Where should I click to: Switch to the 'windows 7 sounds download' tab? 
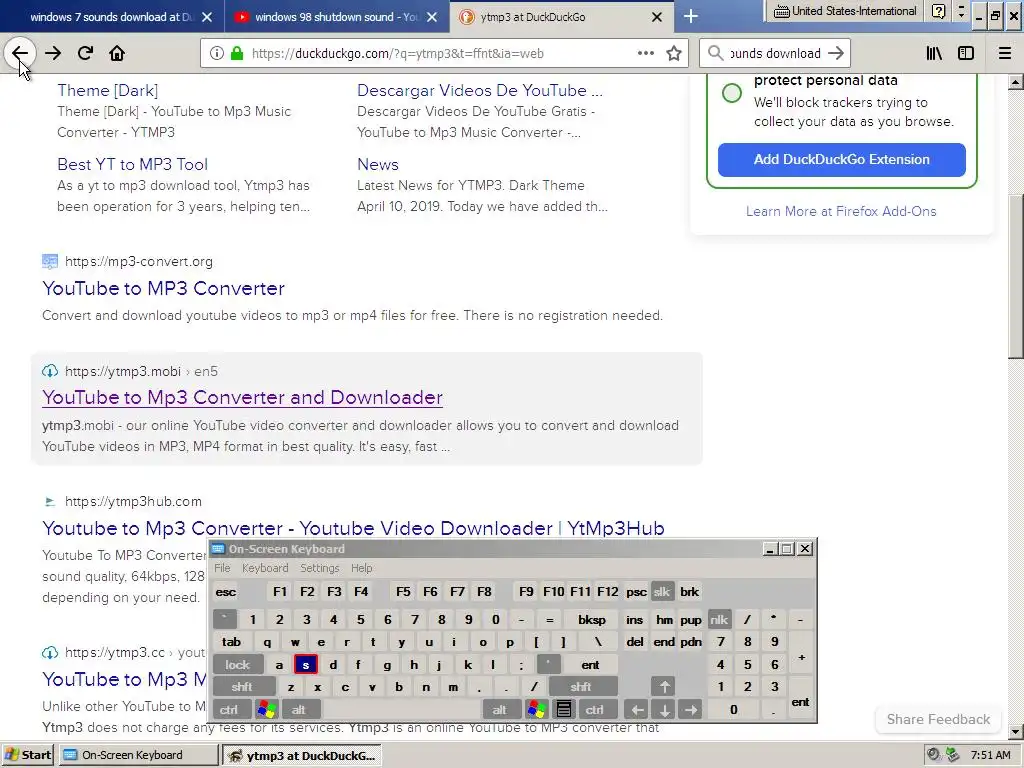point(112,17)
